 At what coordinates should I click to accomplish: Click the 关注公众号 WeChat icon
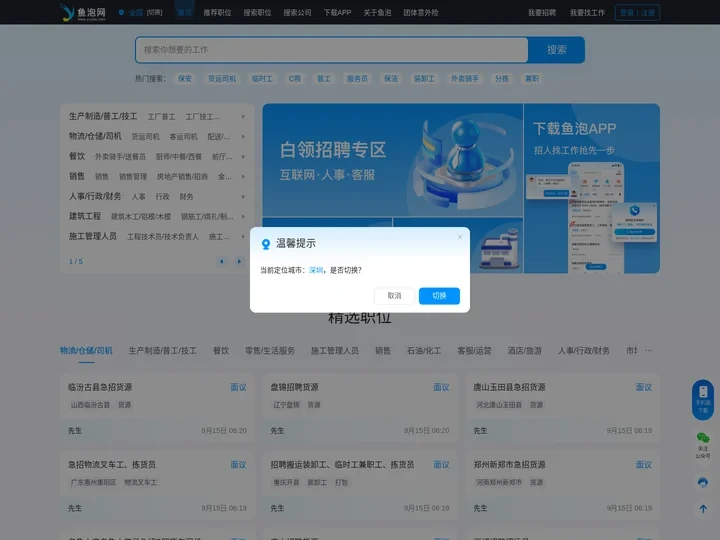coord(703,444)
